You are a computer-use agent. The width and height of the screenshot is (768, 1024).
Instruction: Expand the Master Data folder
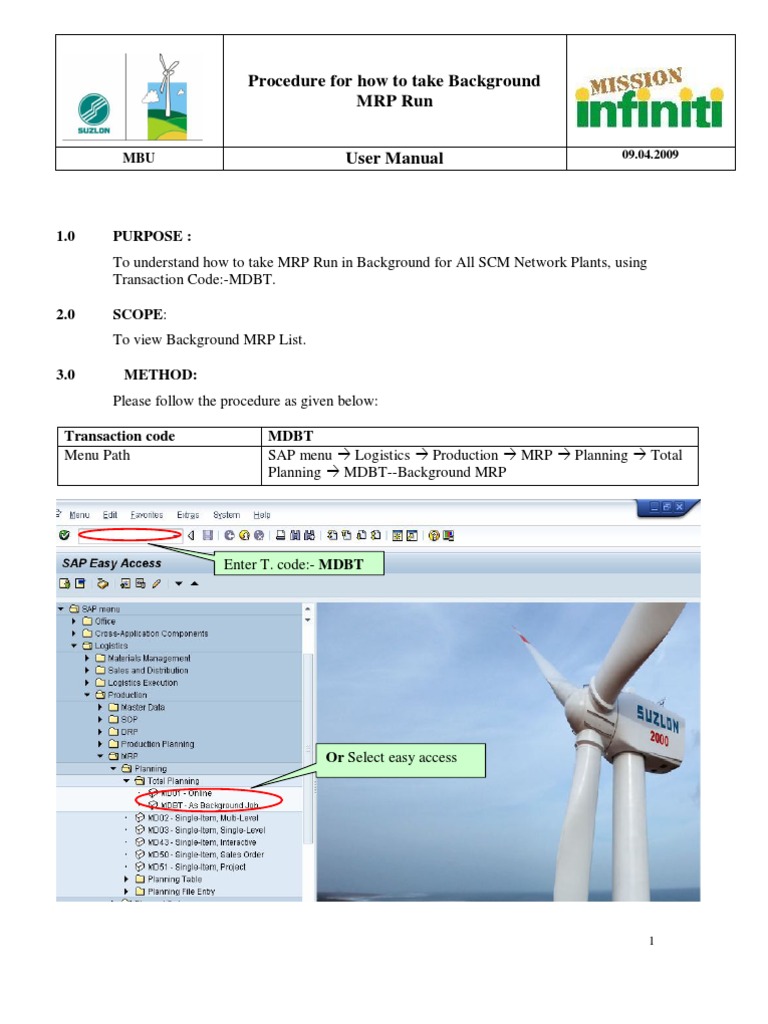(x=100, y=707)
